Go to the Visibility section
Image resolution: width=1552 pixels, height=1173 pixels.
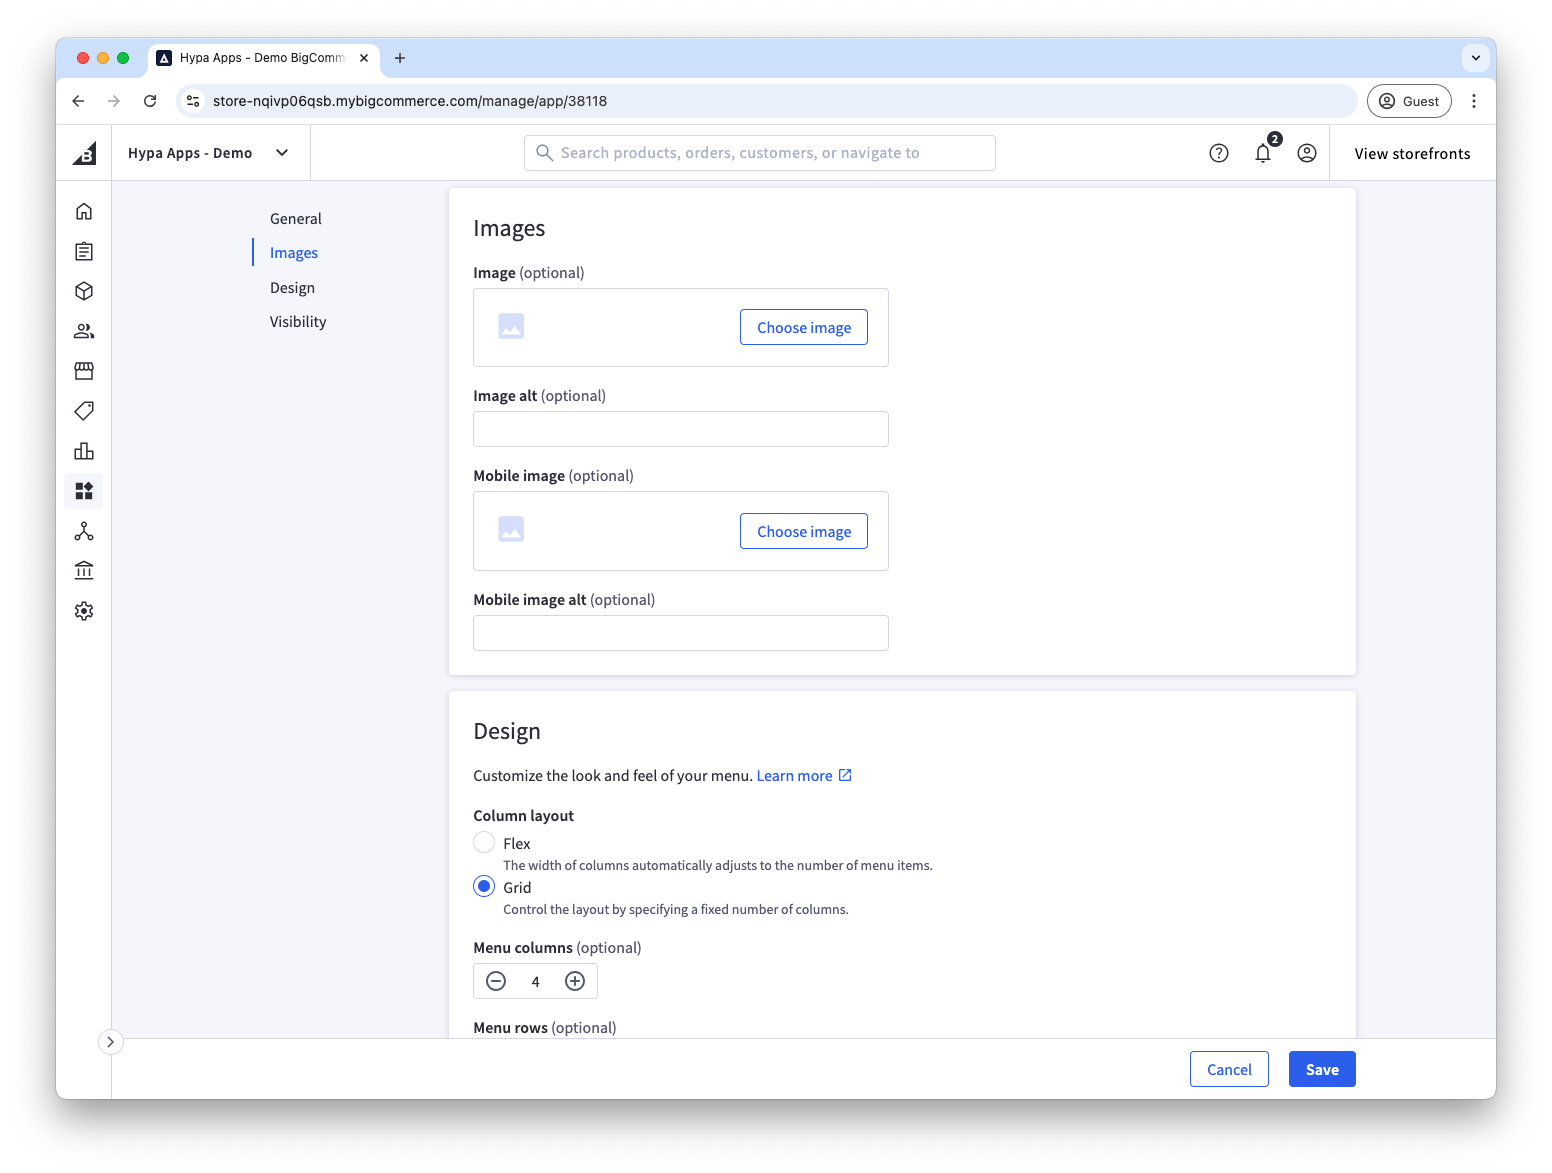298,322
